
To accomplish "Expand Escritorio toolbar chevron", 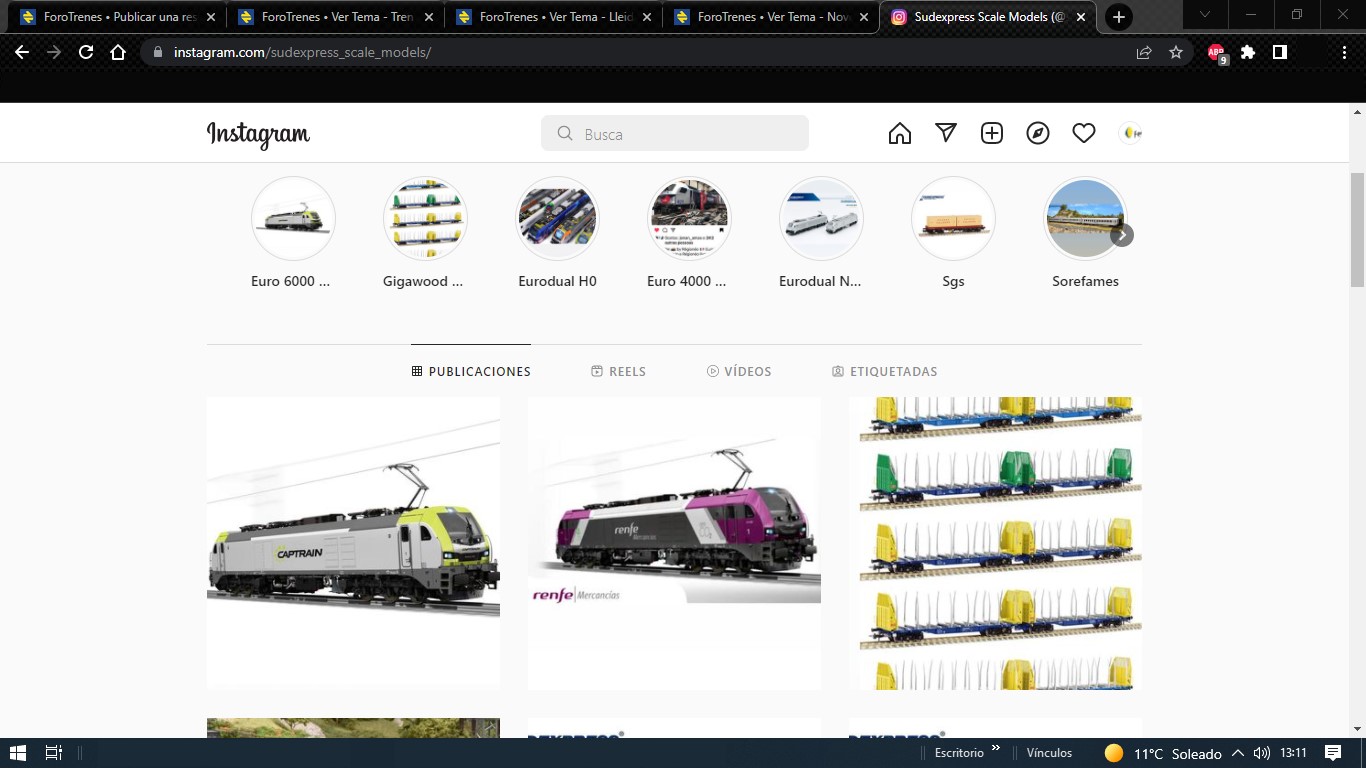I will 996,749.
